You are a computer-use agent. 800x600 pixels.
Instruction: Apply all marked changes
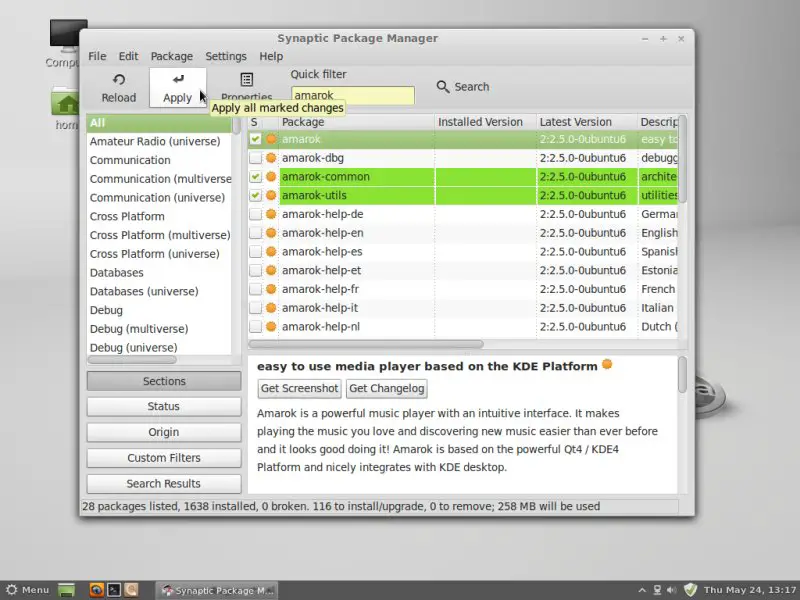click(x=178, y=87)
